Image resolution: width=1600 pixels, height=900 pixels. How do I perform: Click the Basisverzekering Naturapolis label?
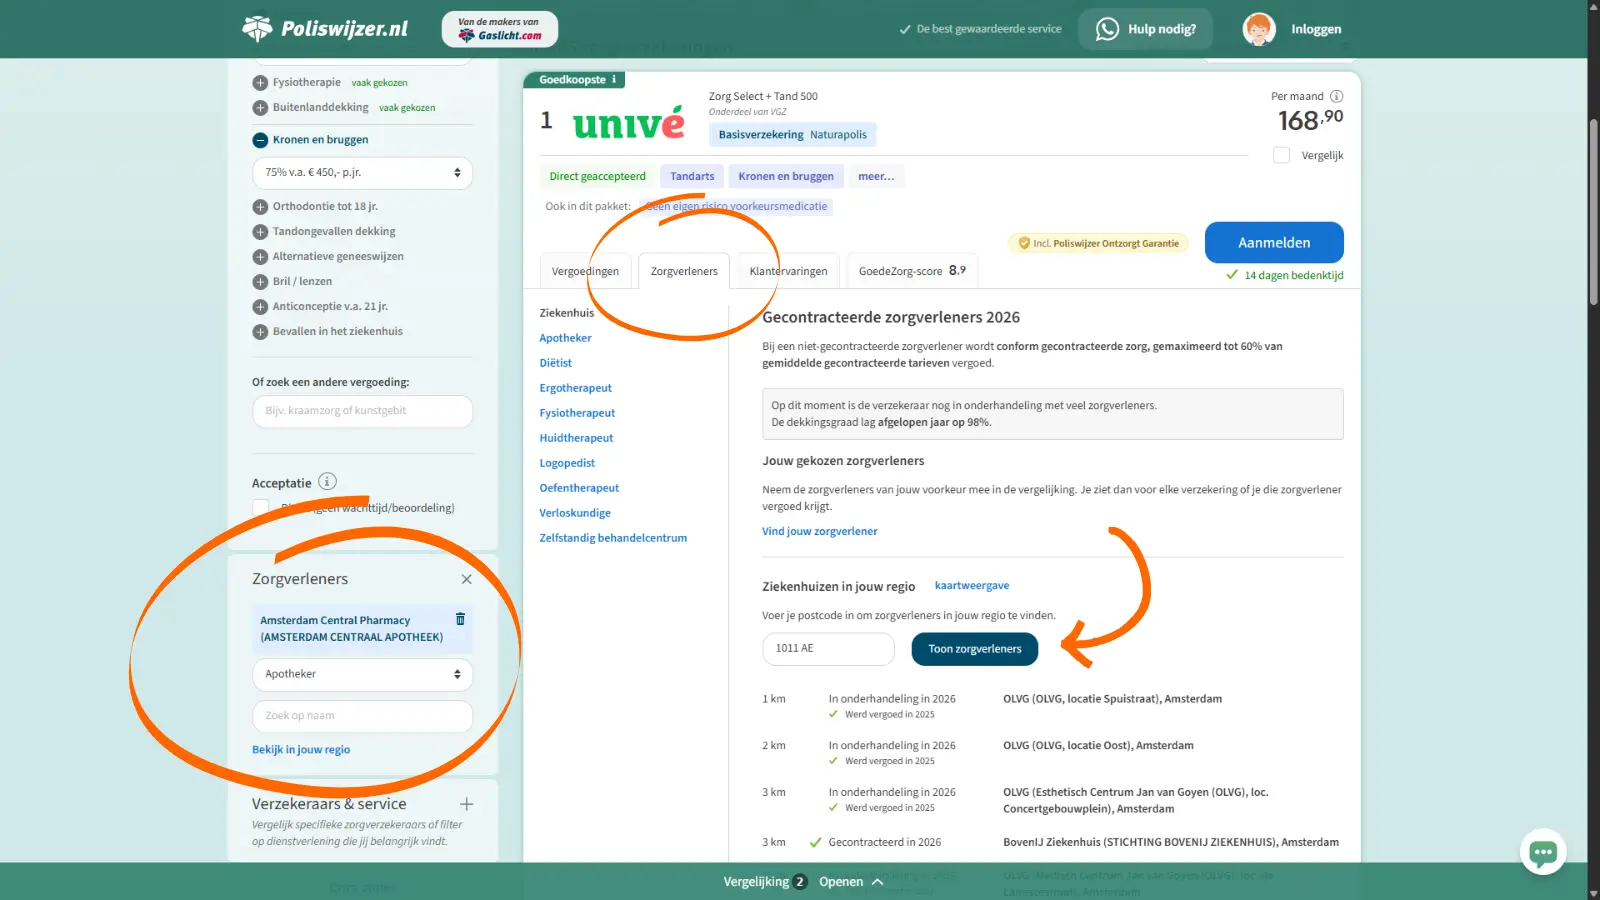tap(793, 135)
